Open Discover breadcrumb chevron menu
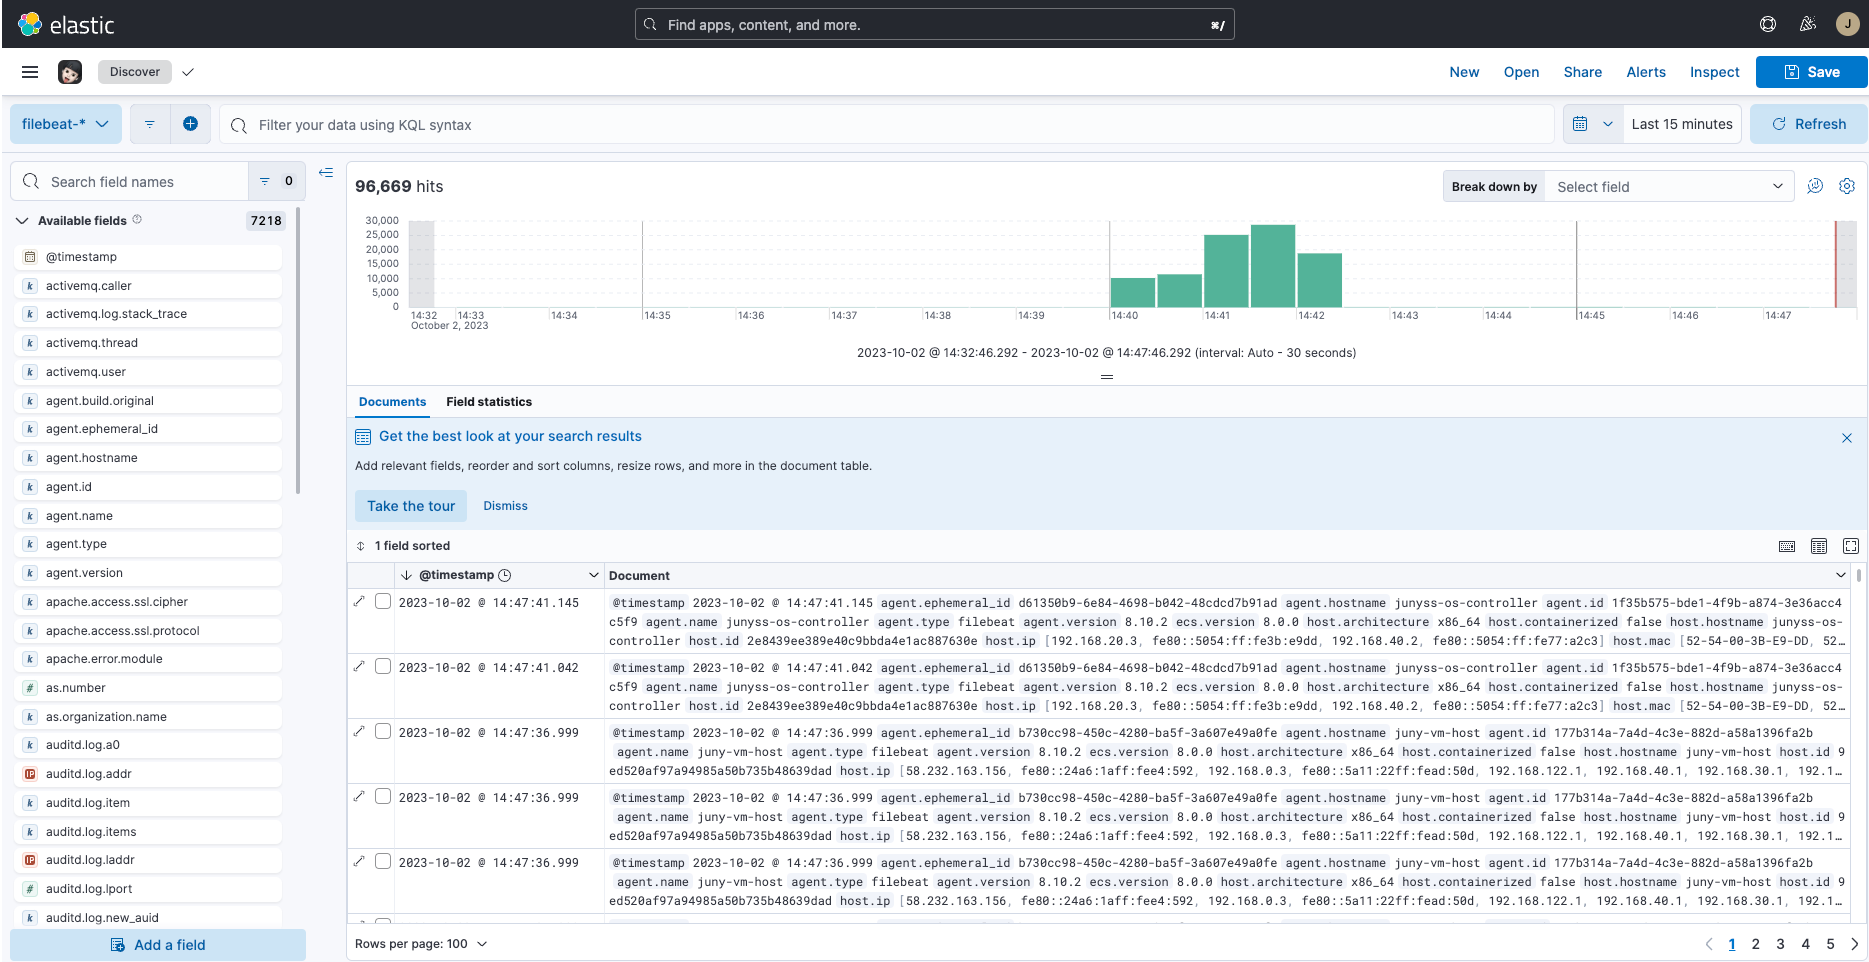Viewport: 1869px width, 962px height. click(188, 72)
